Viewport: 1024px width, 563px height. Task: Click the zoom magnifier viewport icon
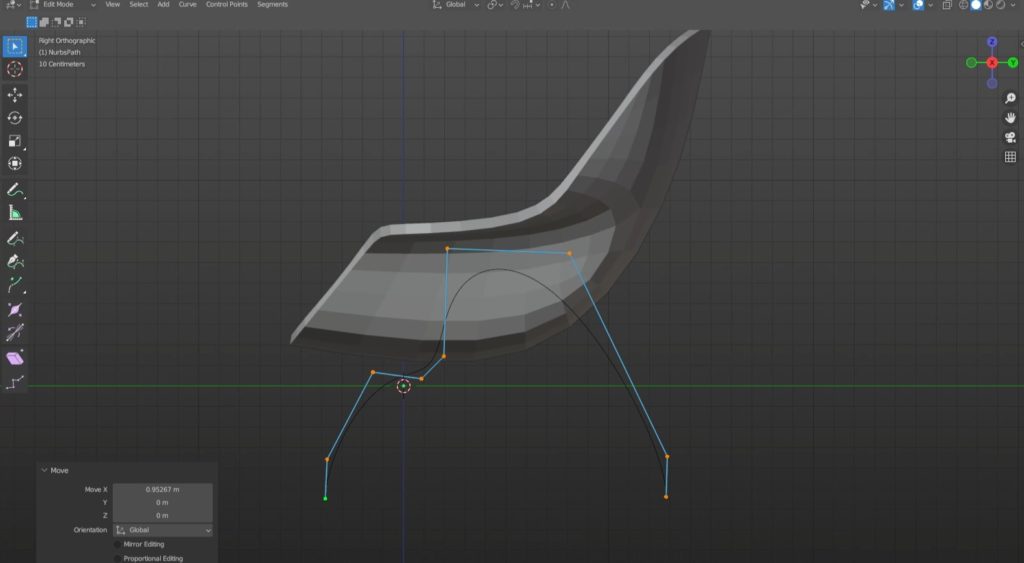point(1010,99)
